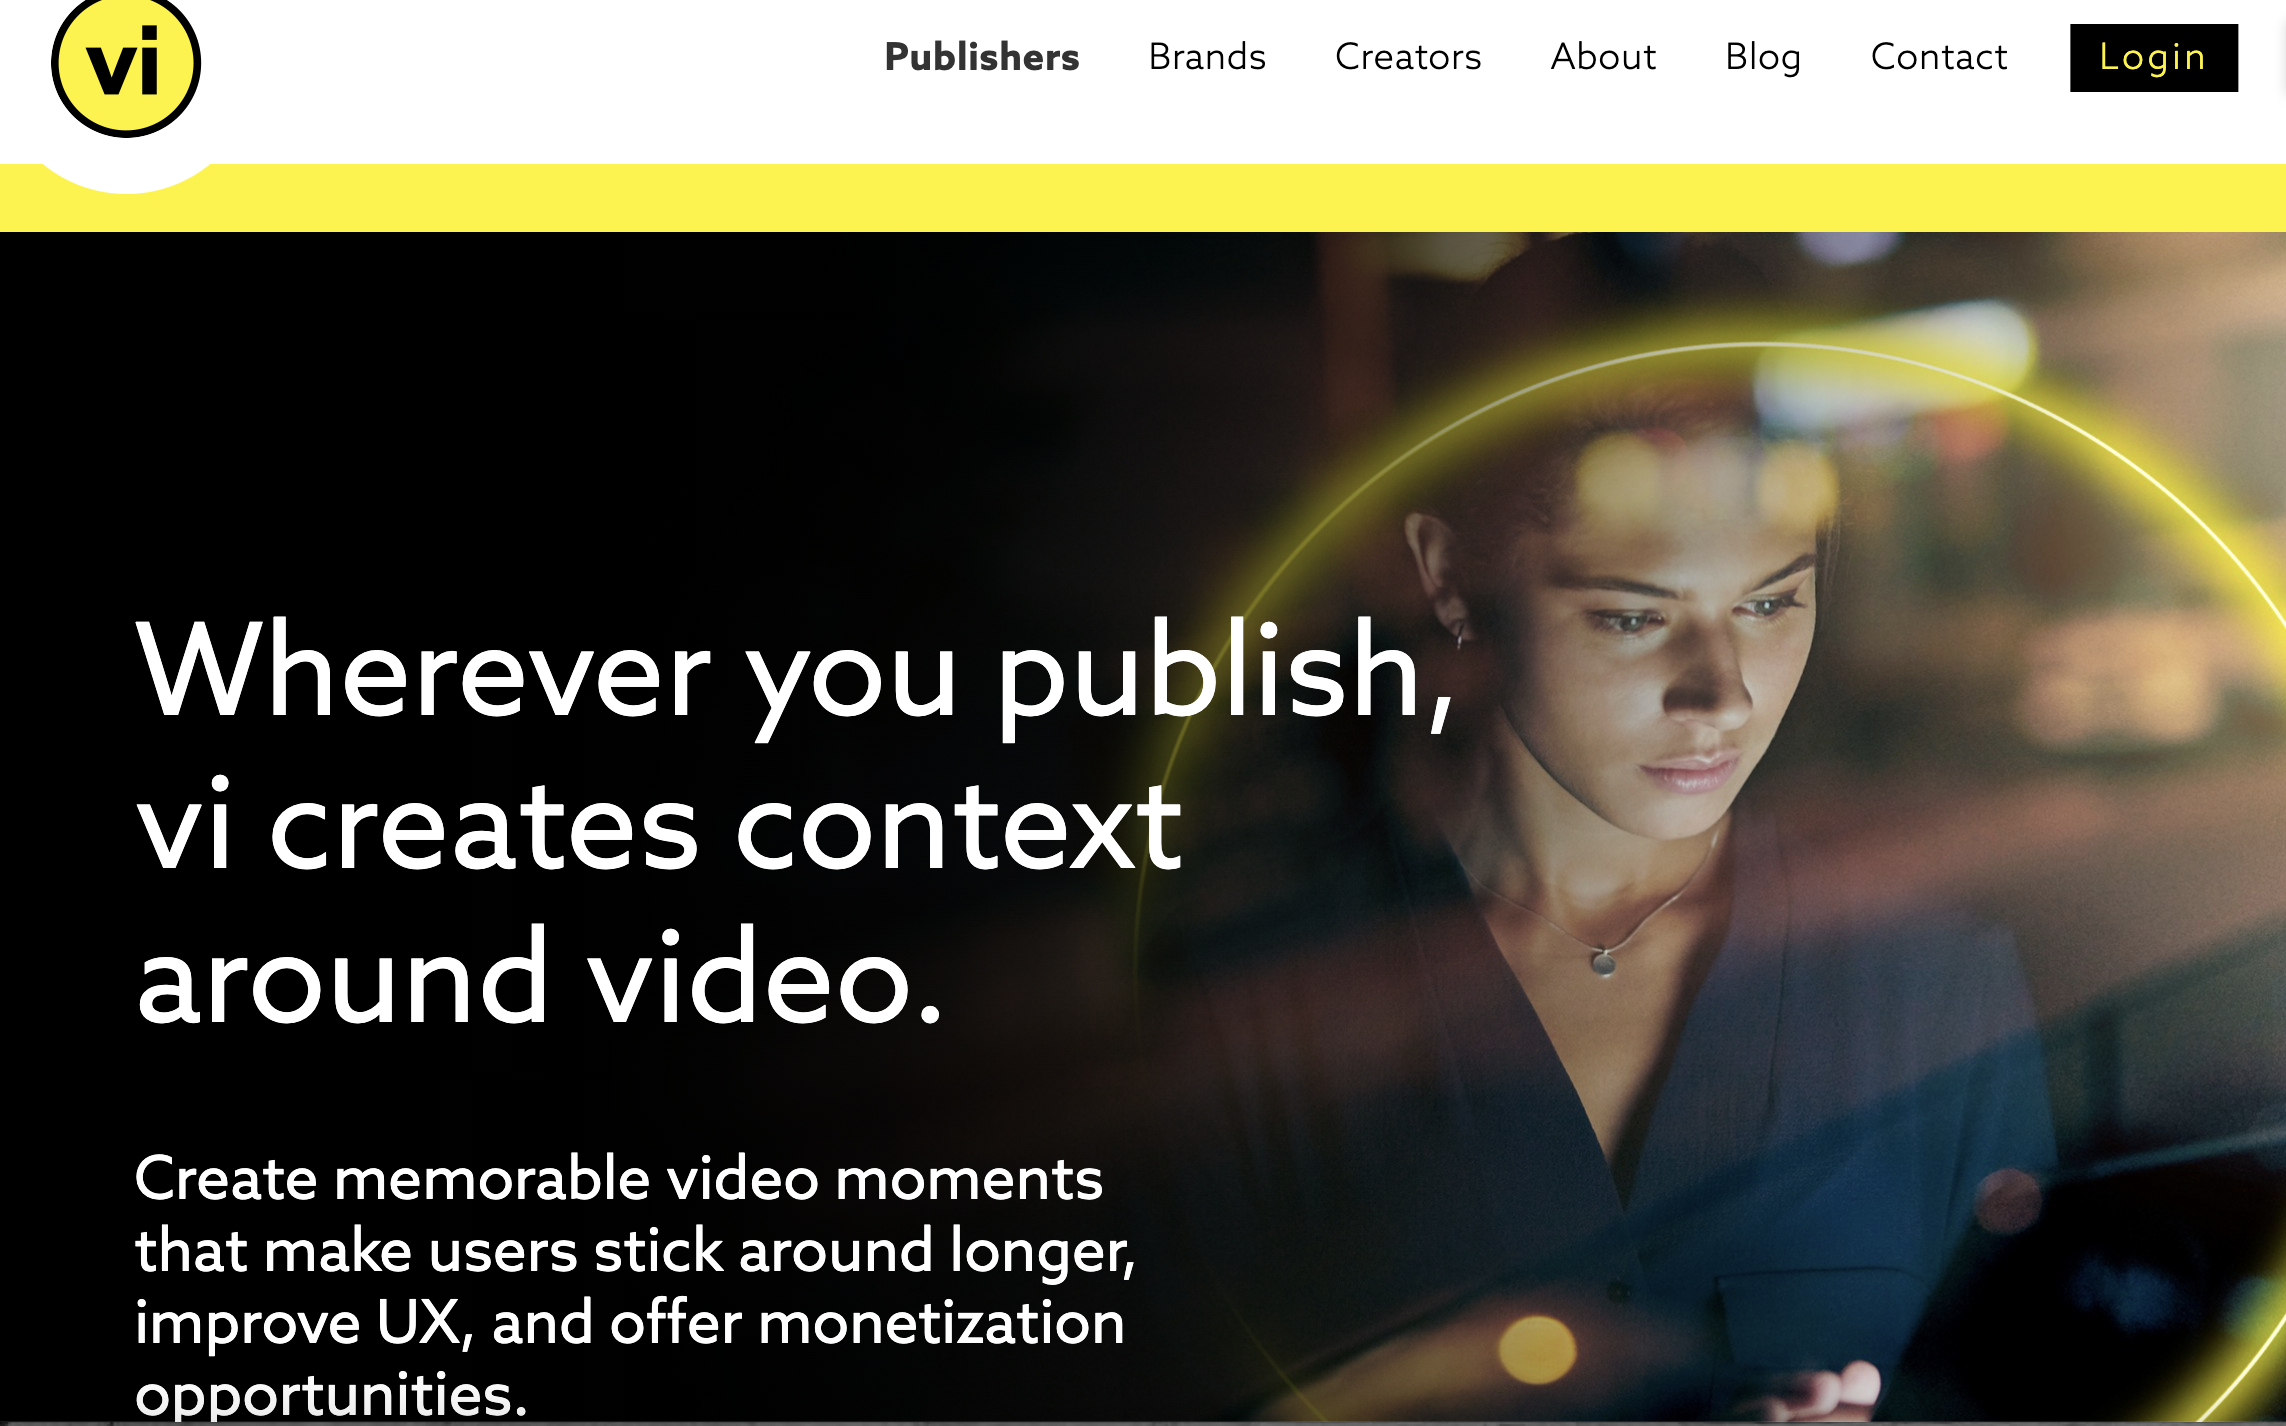This screenshot has width=2286, height=1426.
Task: Open the Creators menu link
Action: click(x=1408, y=57)
